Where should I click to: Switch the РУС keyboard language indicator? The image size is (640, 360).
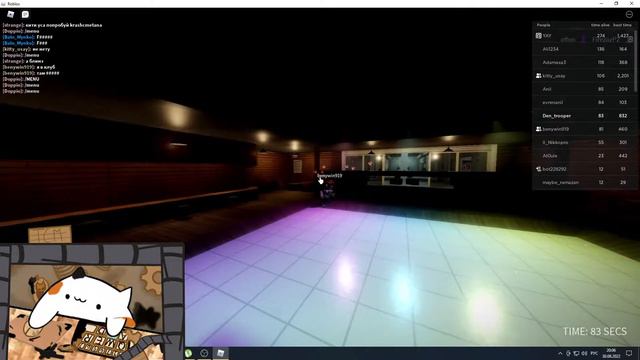tap(594, 353)
